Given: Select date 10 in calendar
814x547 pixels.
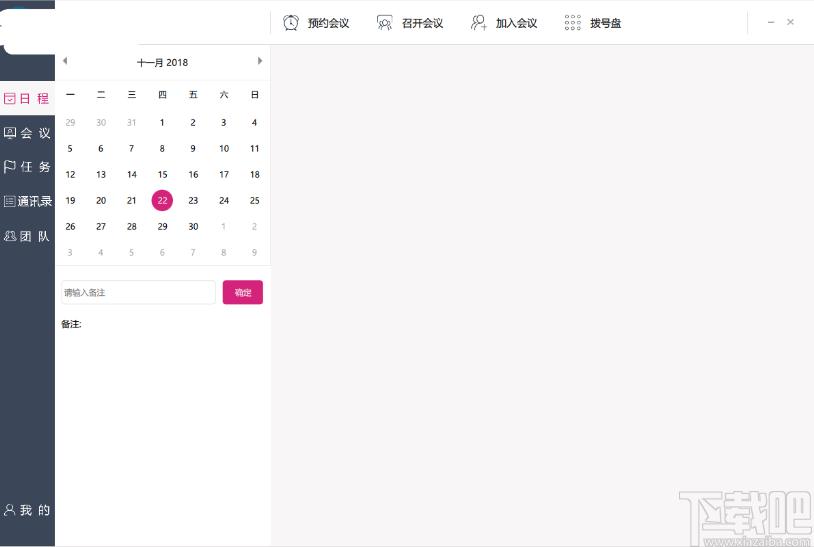Looking at the screenshot, I should [x=224, y=148].
